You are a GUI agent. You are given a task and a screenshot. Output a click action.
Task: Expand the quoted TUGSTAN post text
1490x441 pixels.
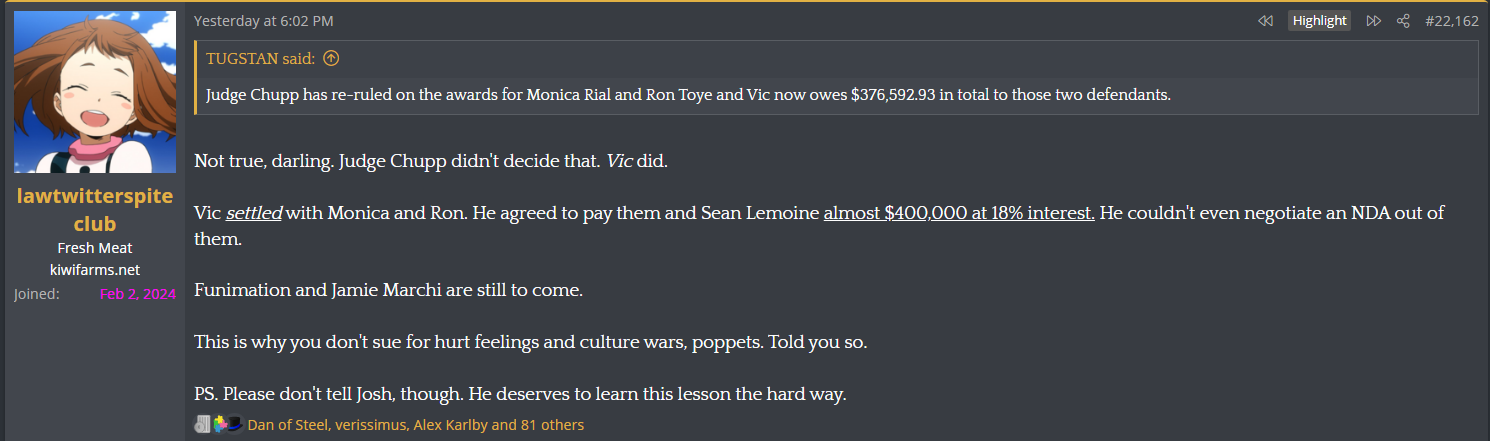point(687,96)
